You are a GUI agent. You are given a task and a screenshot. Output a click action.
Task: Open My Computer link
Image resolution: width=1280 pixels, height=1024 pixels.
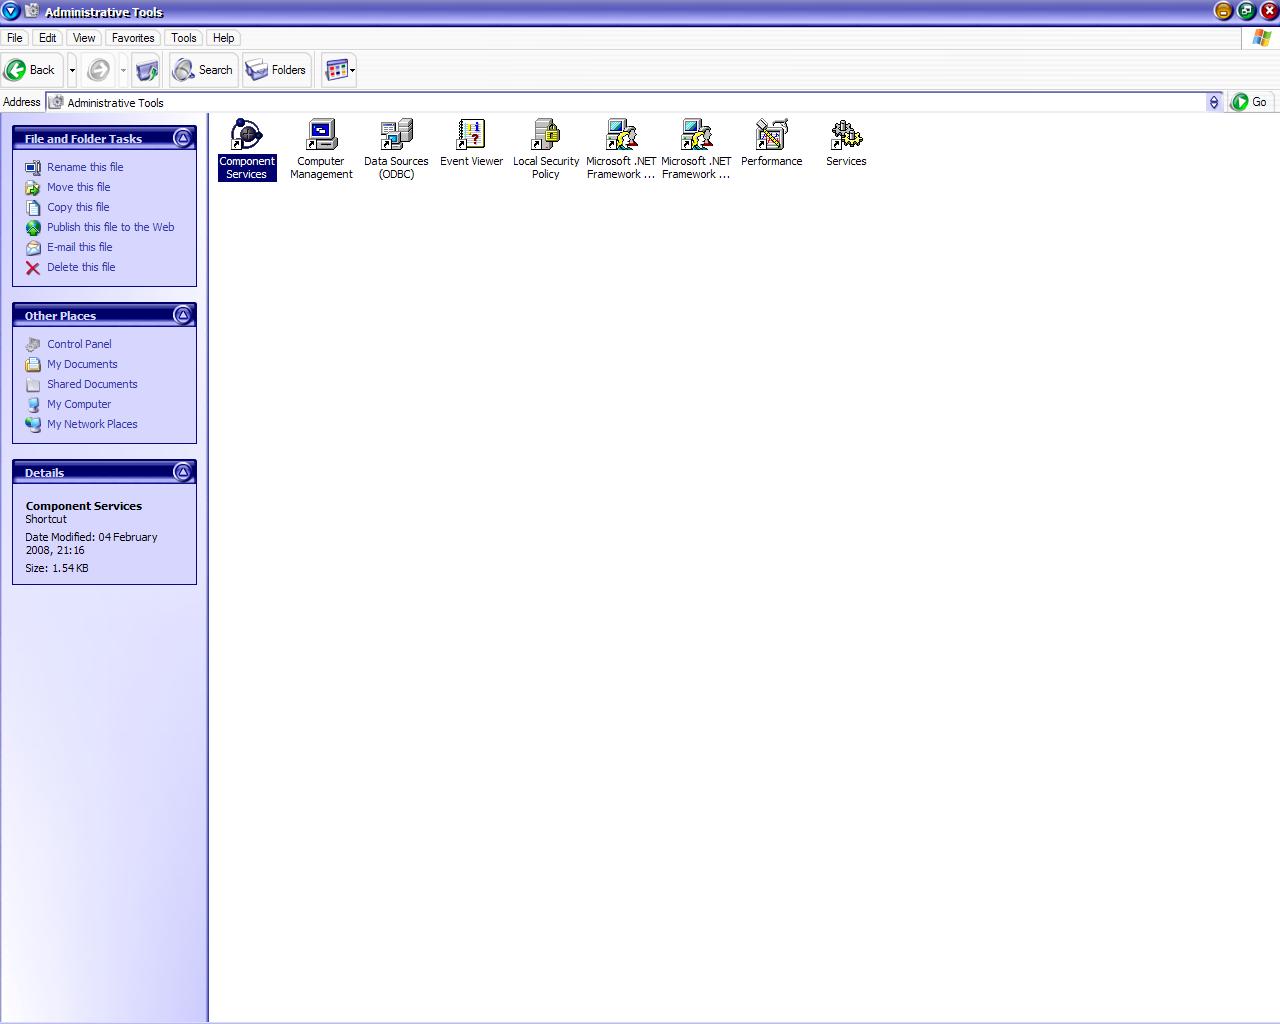(79, 404)
